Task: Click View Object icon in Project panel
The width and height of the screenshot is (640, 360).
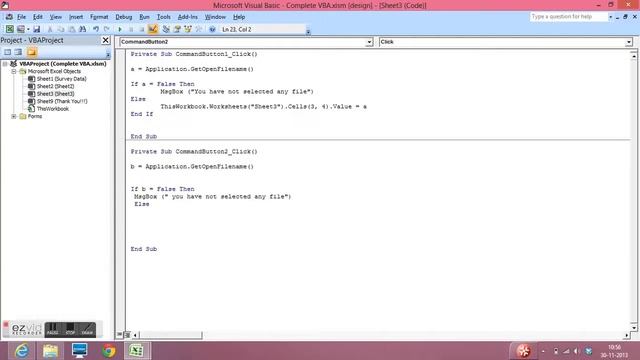Action: [x=18, y=52]
